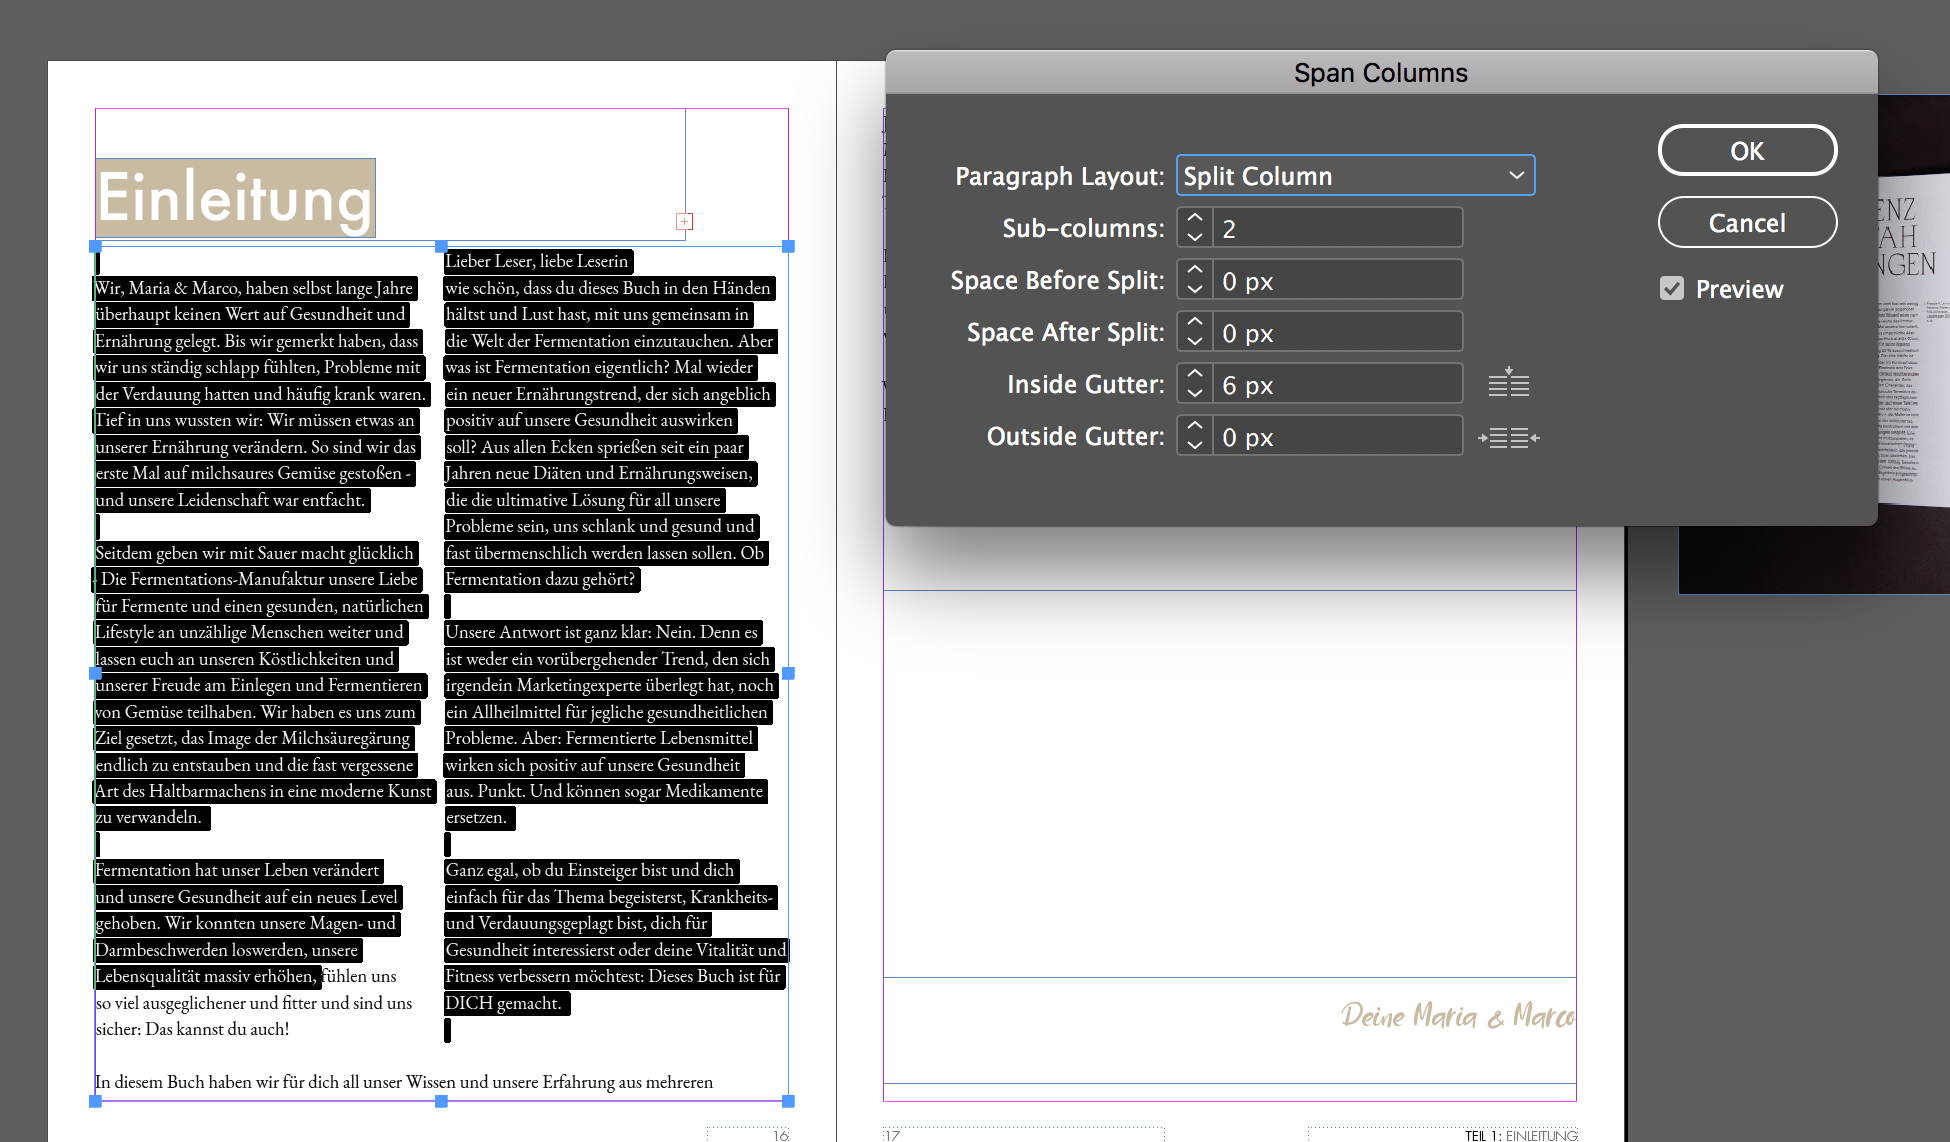Click the Space Before Split field
The image size is (1950, 1142).
coord(1336,281)
